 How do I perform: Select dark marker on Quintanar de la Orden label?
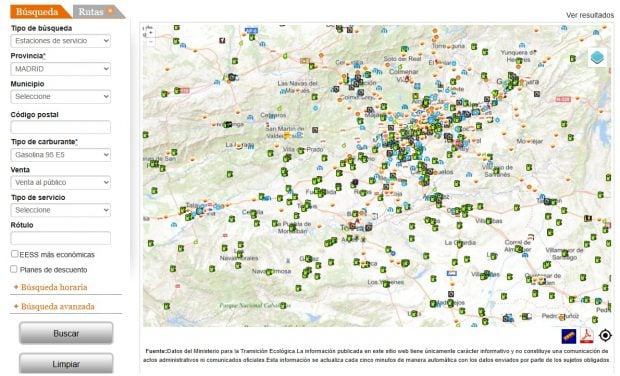point(542,282)
